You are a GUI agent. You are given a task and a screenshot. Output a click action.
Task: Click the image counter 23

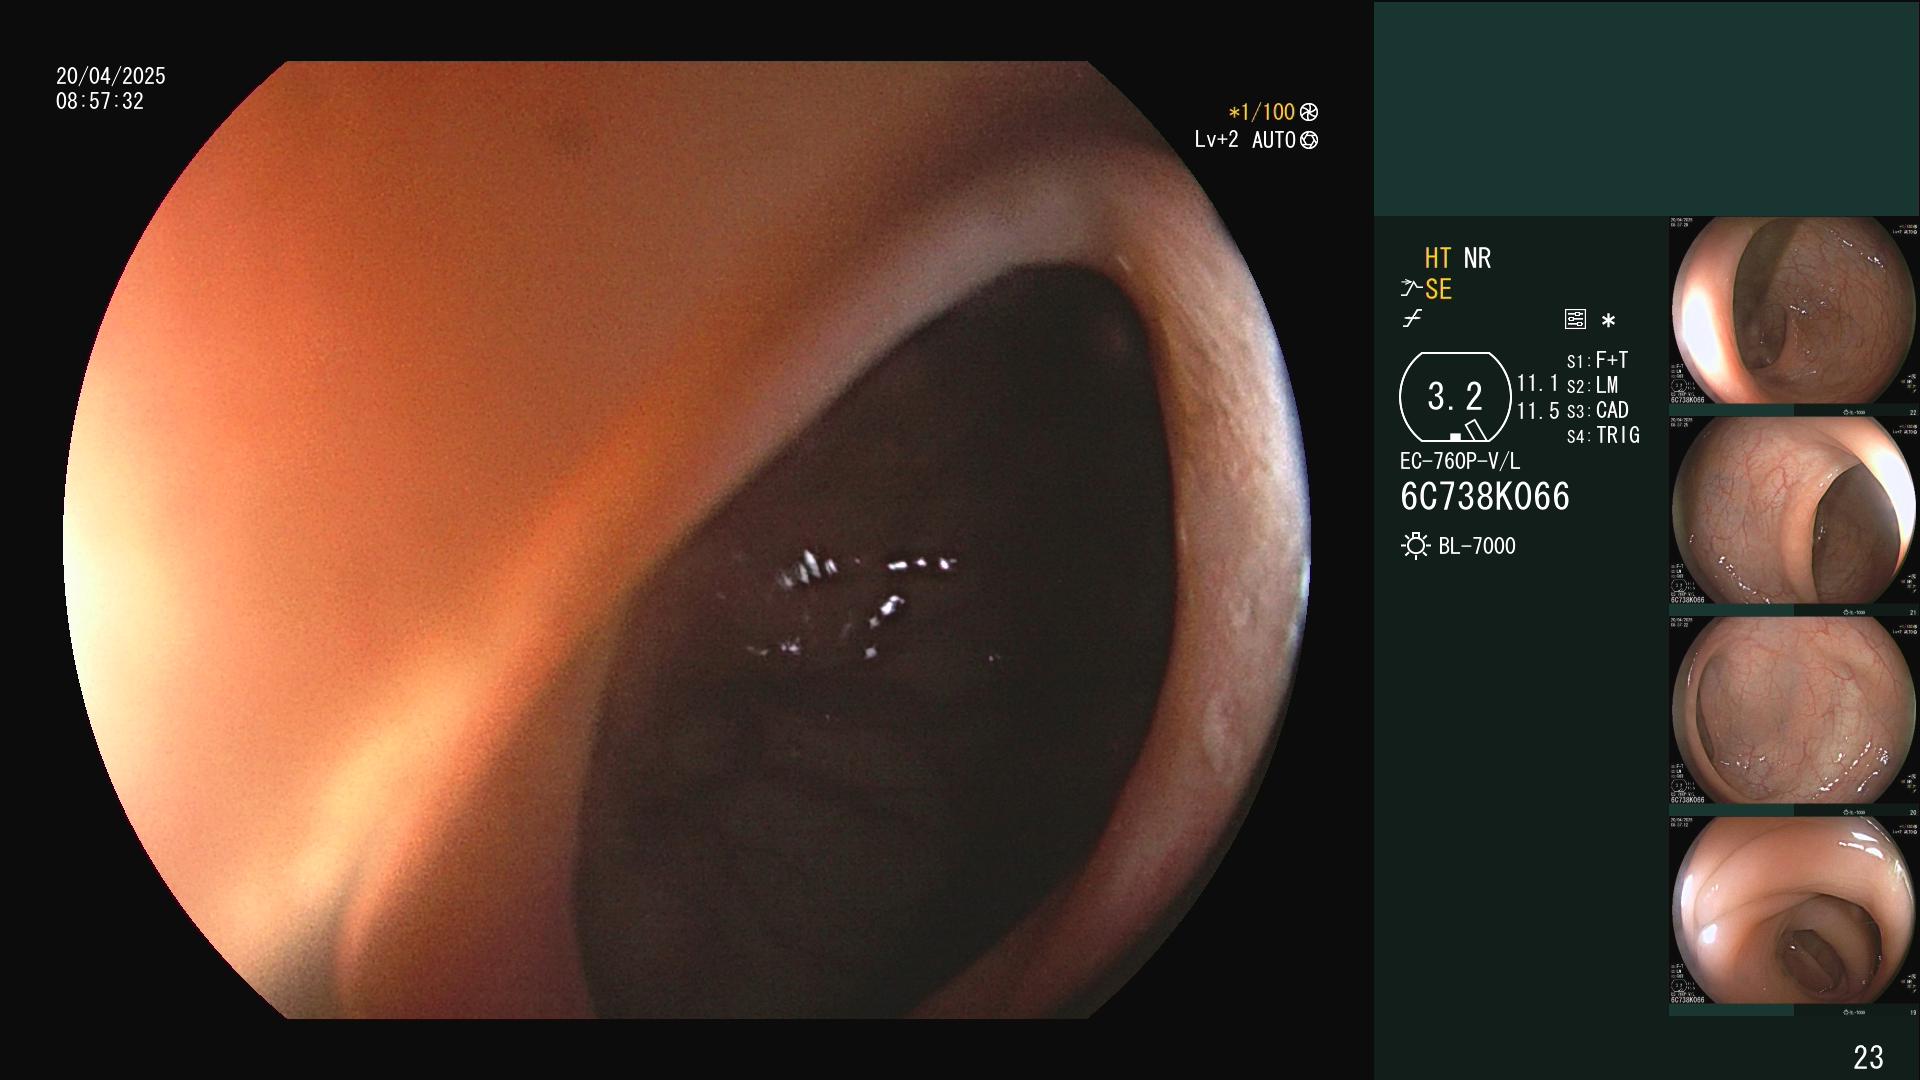pos(1868,1057)
